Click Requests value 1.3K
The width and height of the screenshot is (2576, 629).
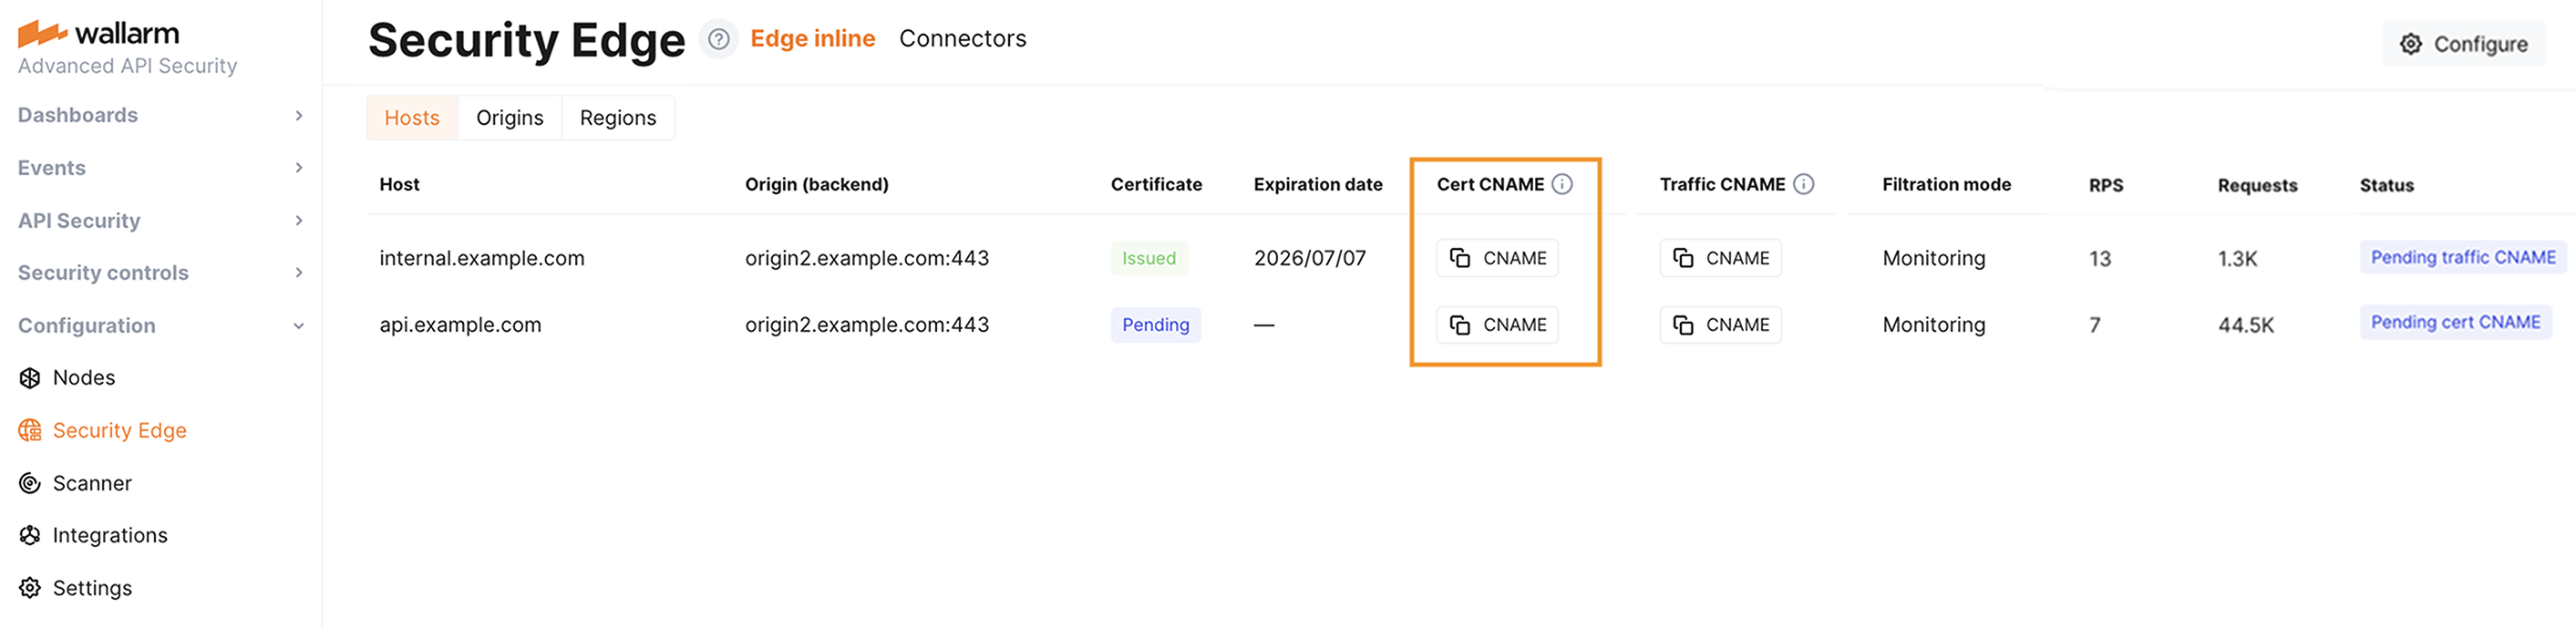(2238, 259)
